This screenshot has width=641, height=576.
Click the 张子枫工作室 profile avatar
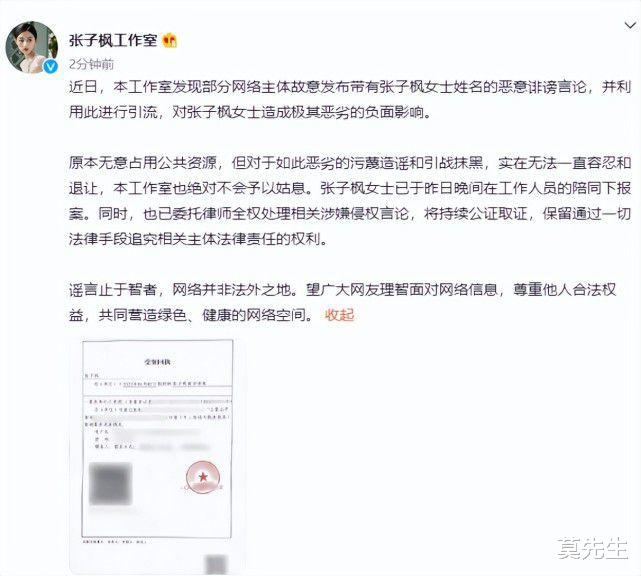pos(32,47)
